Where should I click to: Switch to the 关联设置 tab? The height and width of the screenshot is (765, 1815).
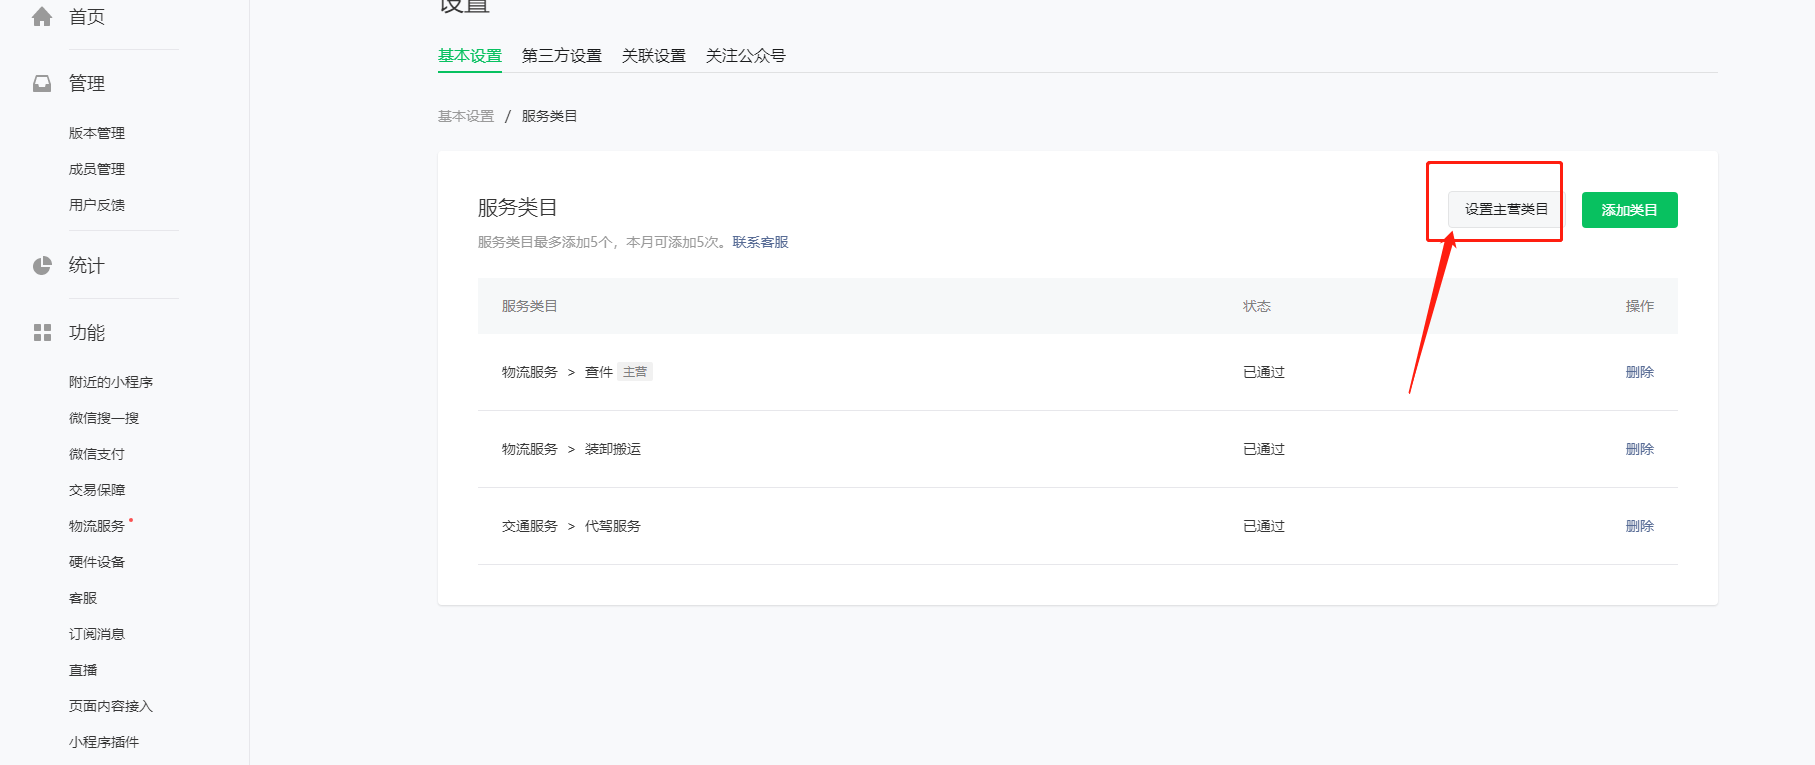[x=654, y=56]
